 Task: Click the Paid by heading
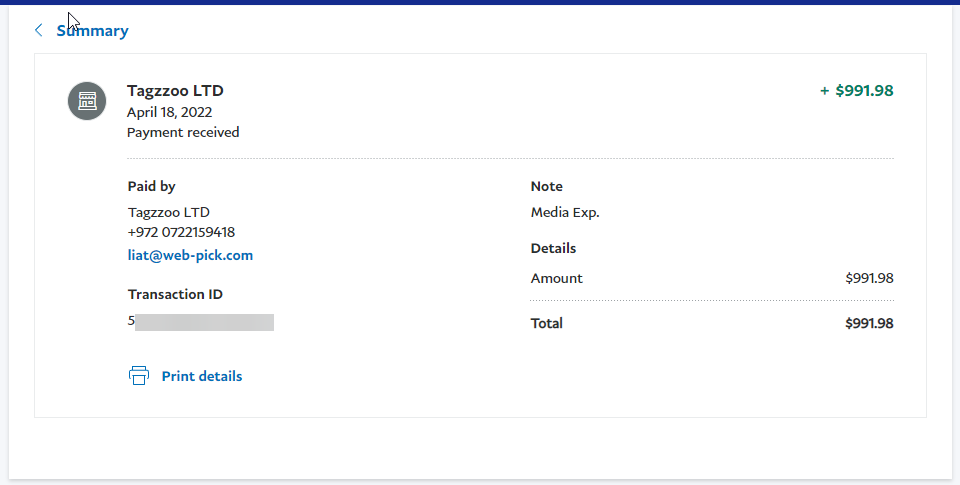[151, 186]
